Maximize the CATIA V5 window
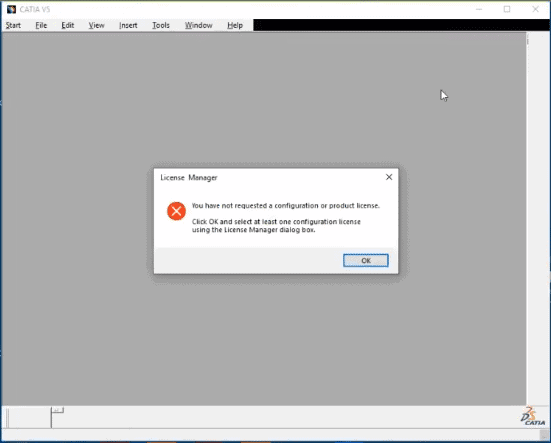The image size is (551, 443). 507,9
